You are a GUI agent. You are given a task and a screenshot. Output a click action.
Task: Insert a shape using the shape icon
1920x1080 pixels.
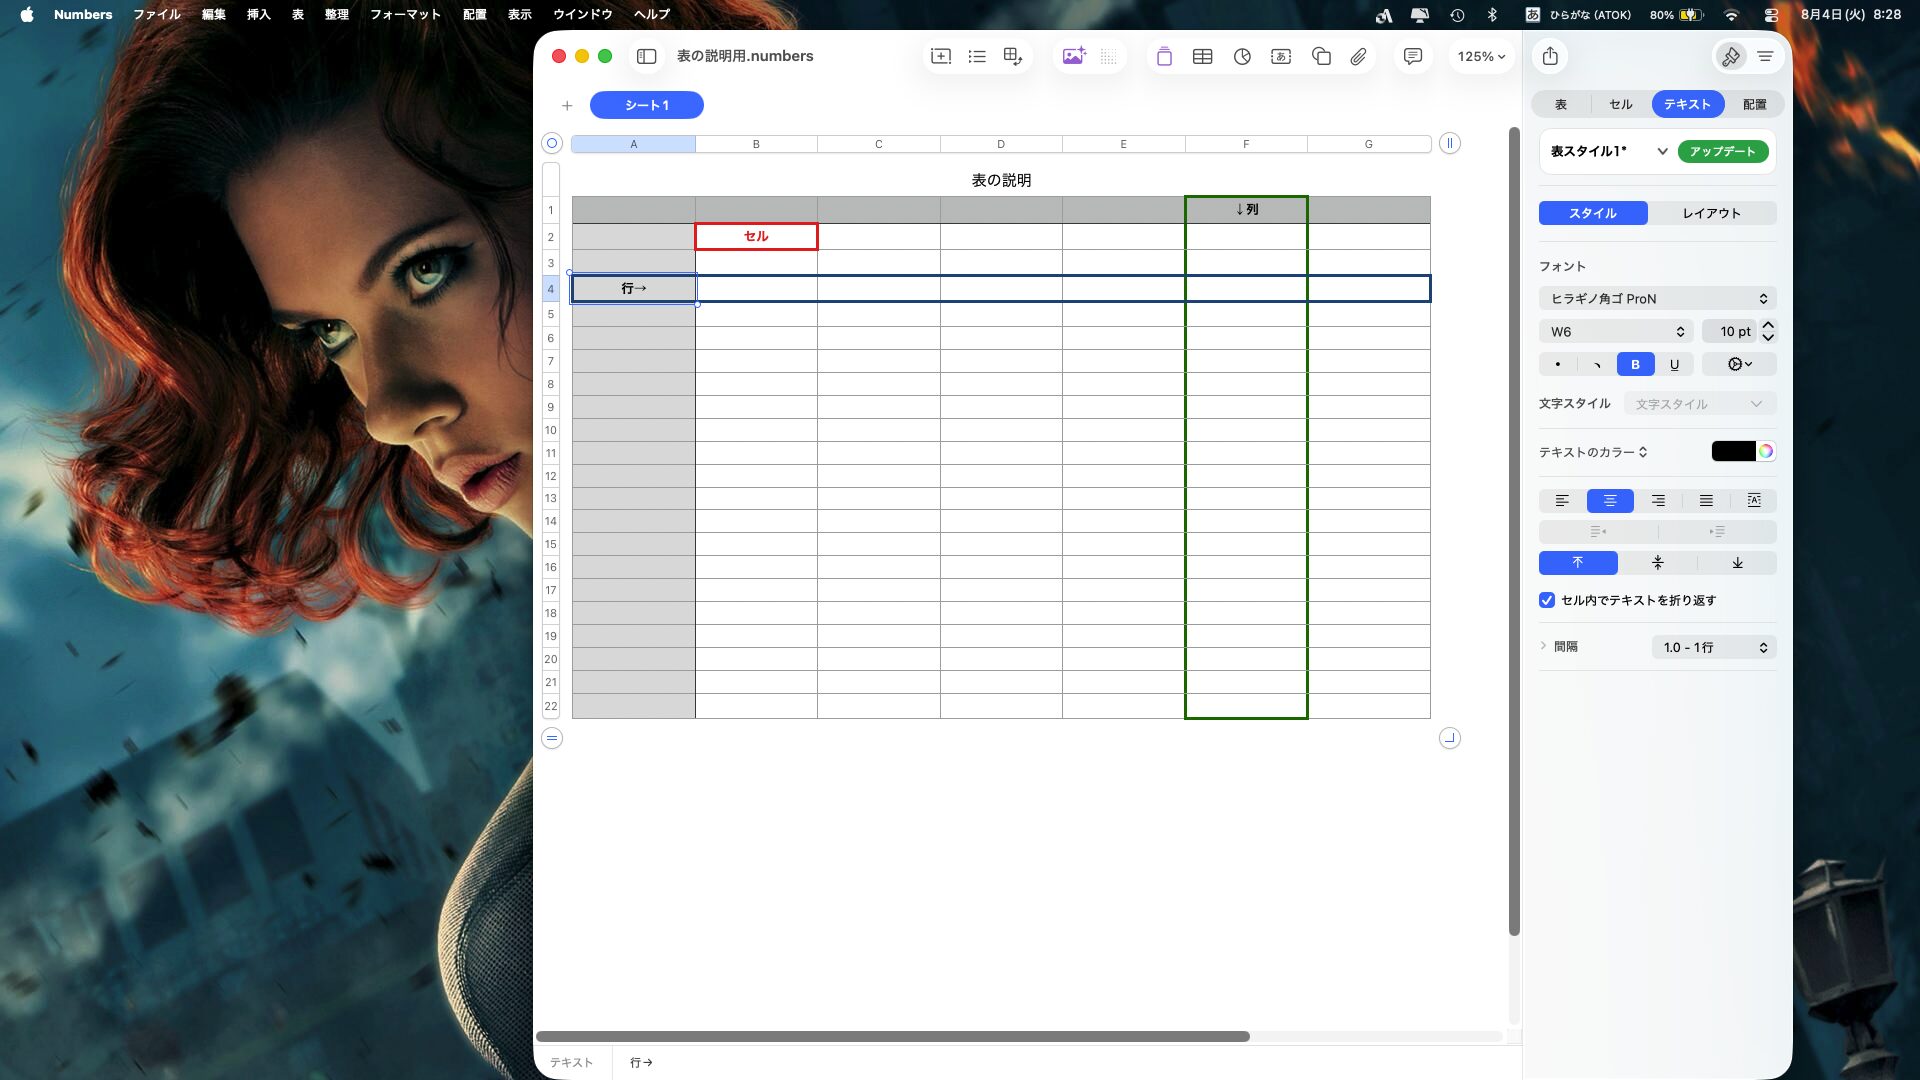(1321, 57)
